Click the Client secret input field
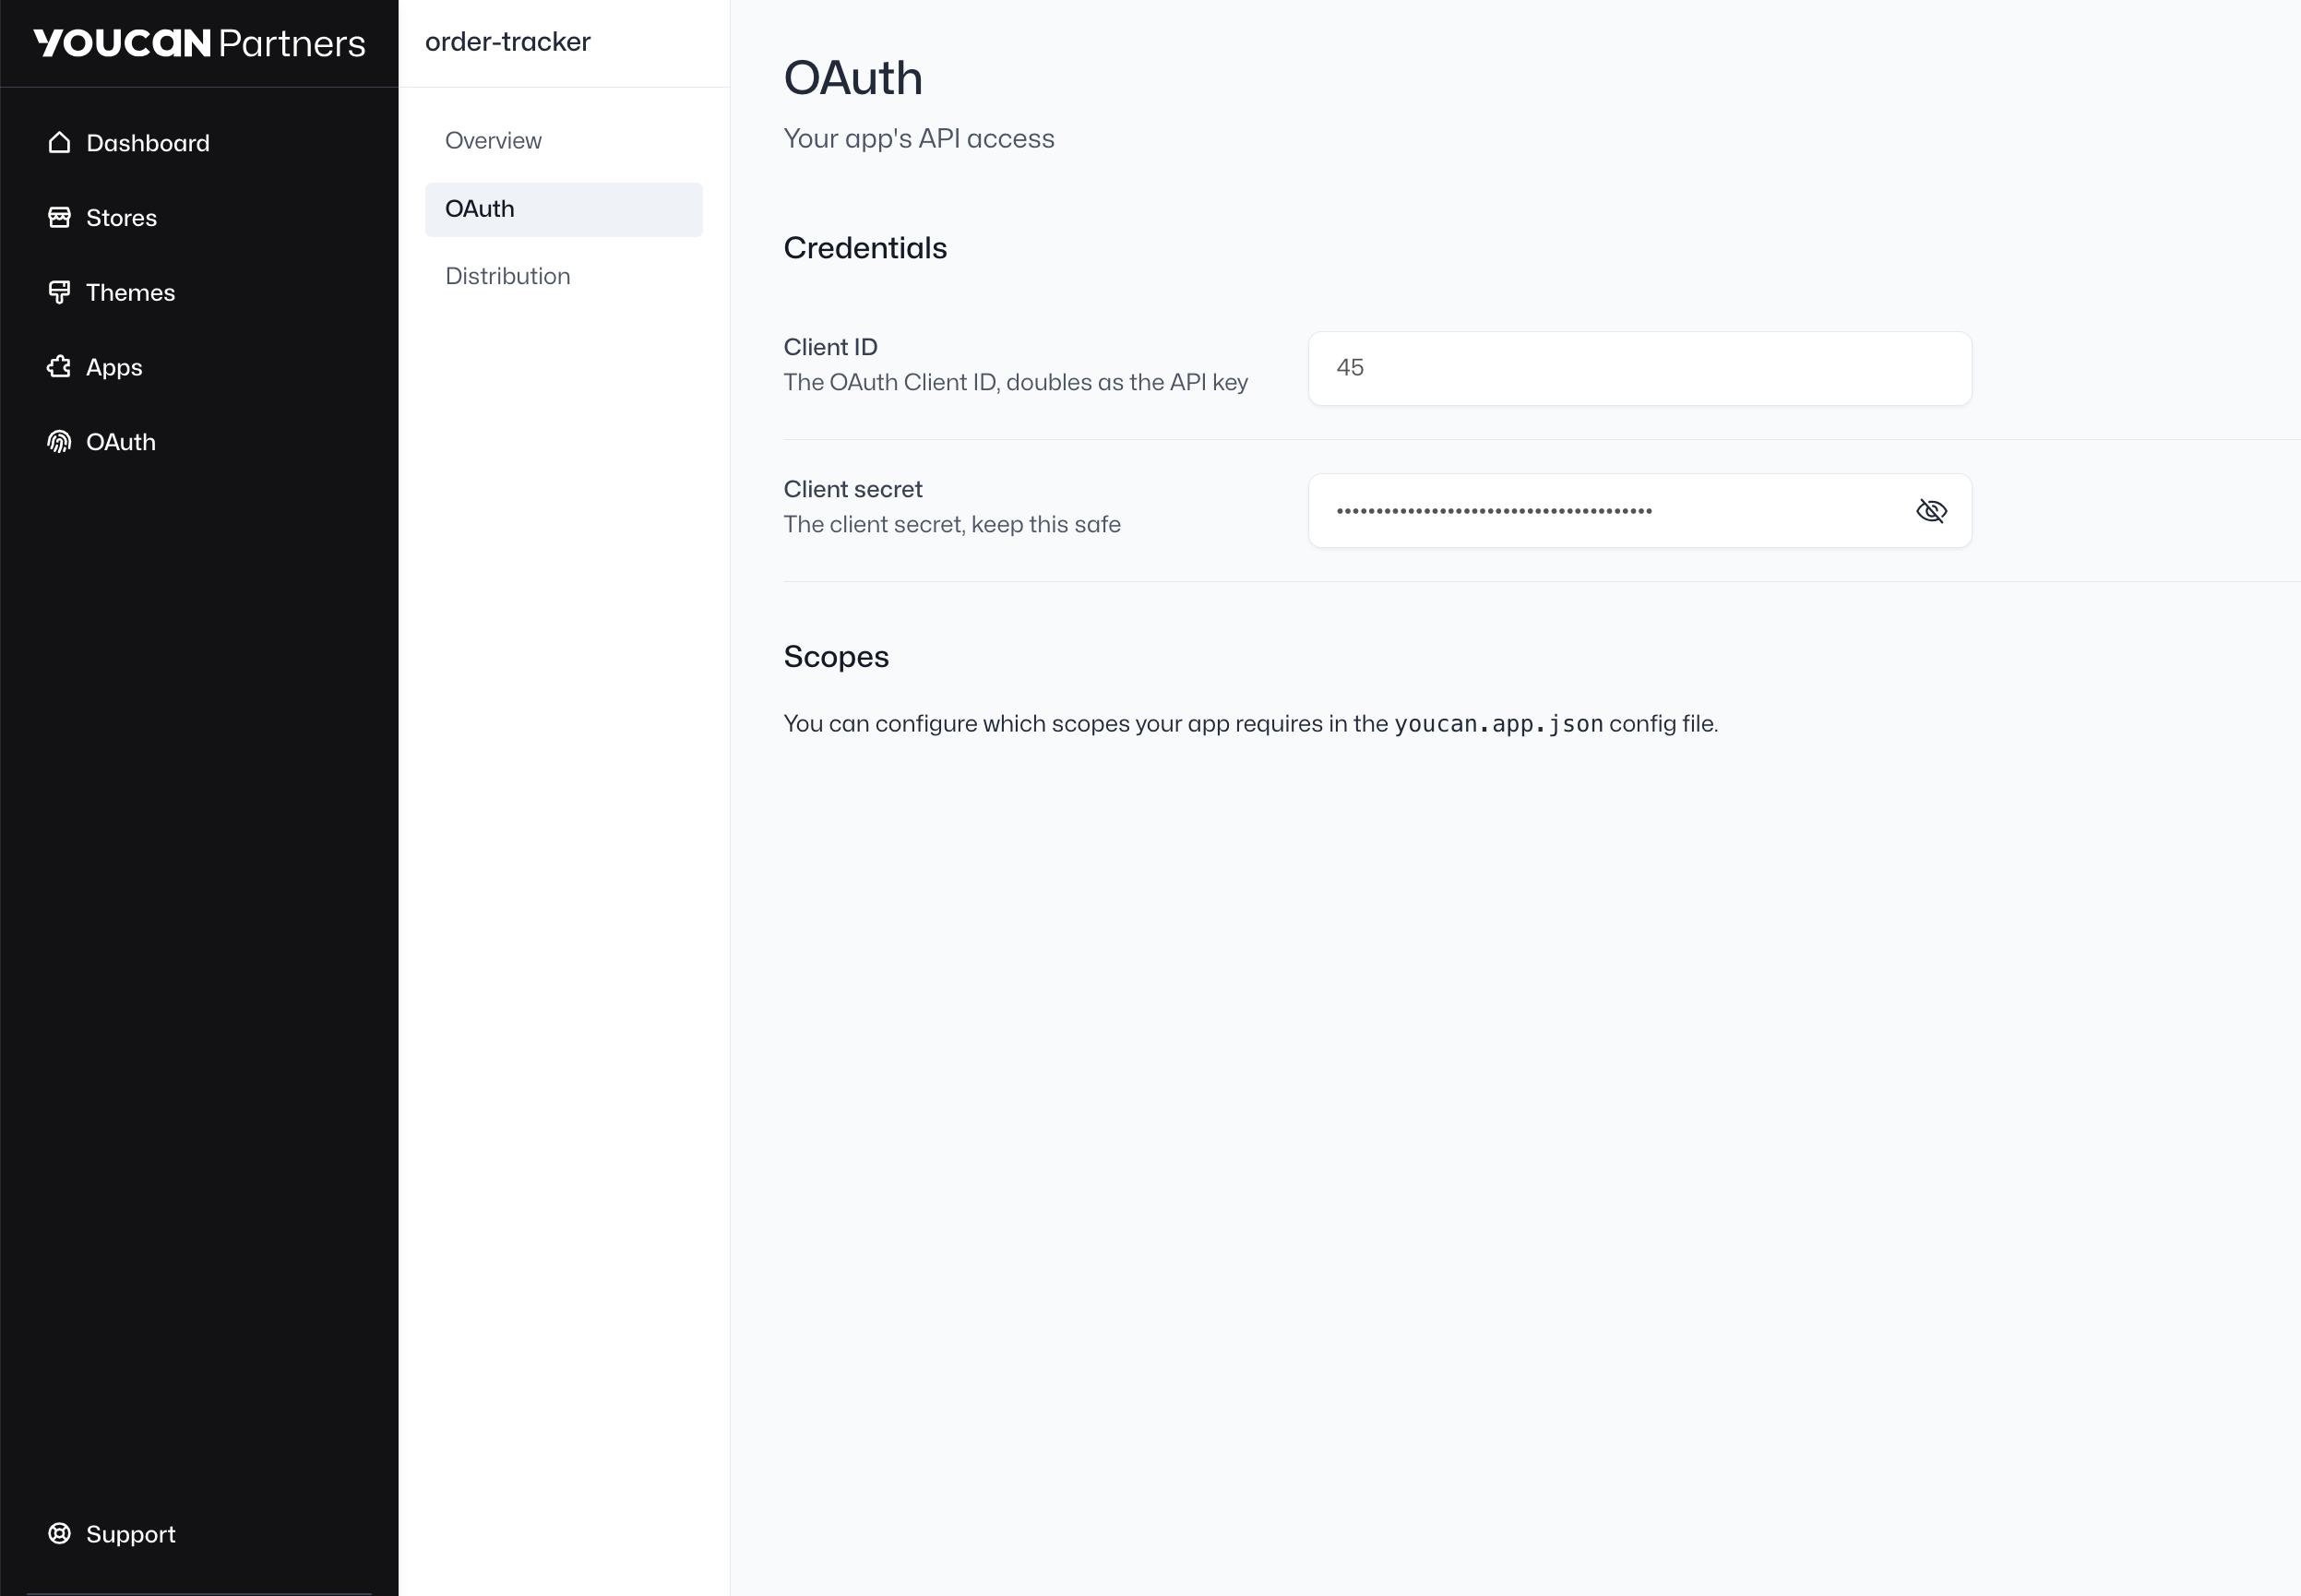 (1639, 510)
